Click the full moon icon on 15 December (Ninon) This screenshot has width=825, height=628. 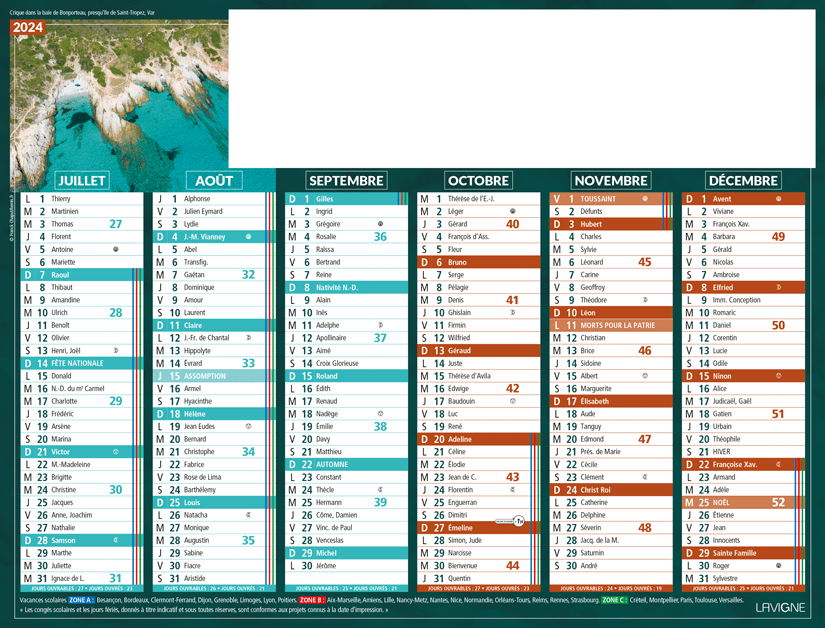tap(778, 376)
